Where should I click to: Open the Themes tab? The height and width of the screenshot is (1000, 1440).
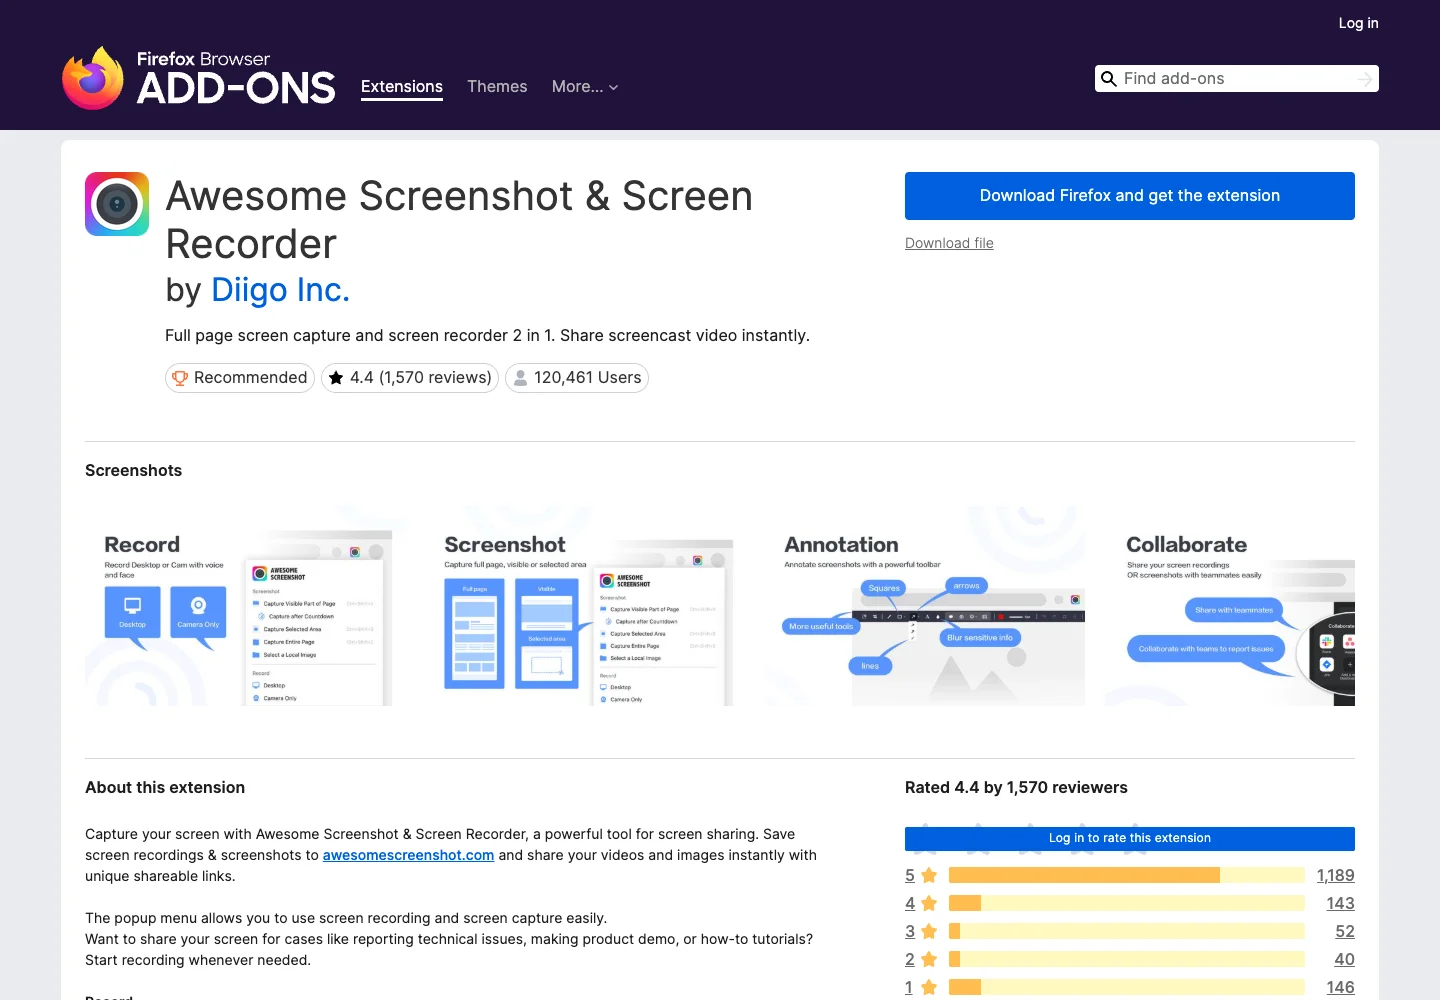(497, 87)
